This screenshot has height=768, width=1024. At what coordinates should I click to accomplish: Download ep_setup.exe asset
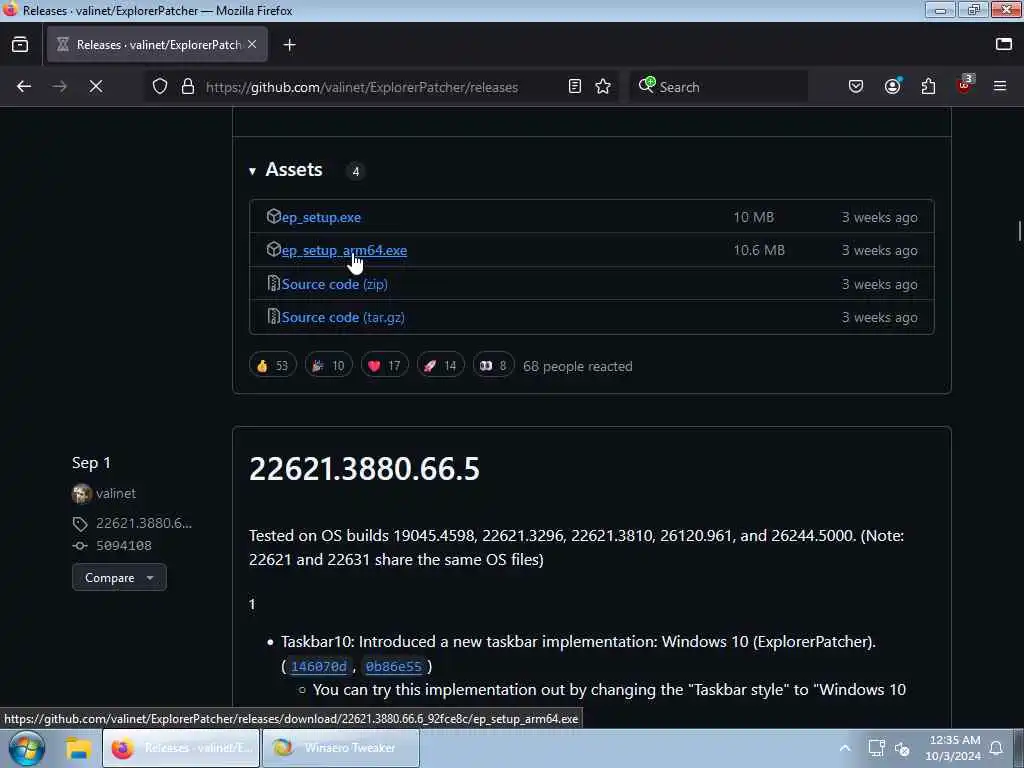coord(321,217)
